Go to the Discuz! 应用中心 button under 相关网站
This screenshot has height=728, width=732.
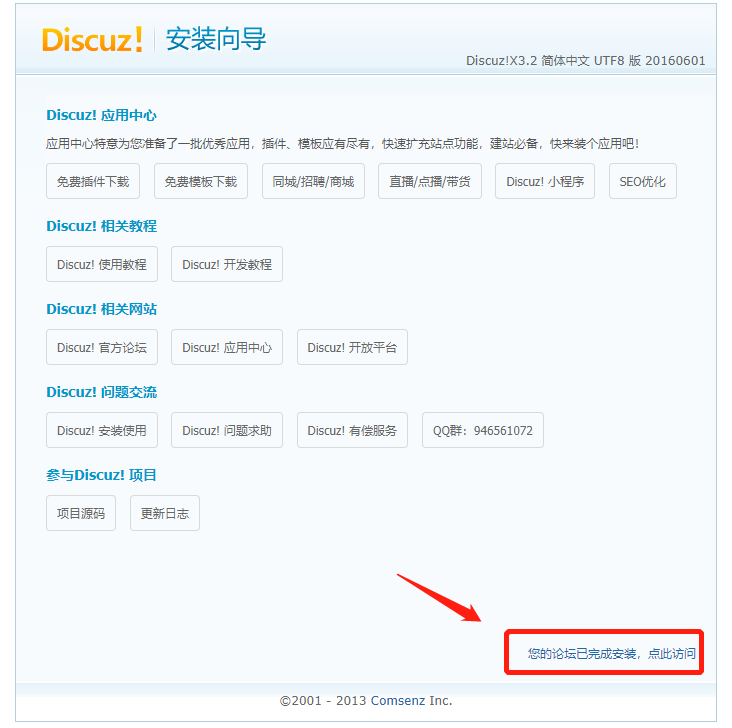coord(227,347)
